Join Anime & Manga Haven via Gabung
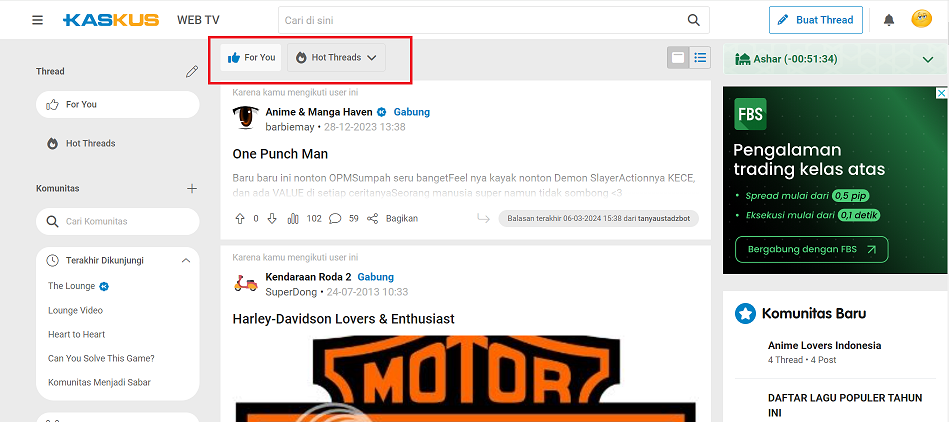This screenshot has width=949, height=422. 412,112
